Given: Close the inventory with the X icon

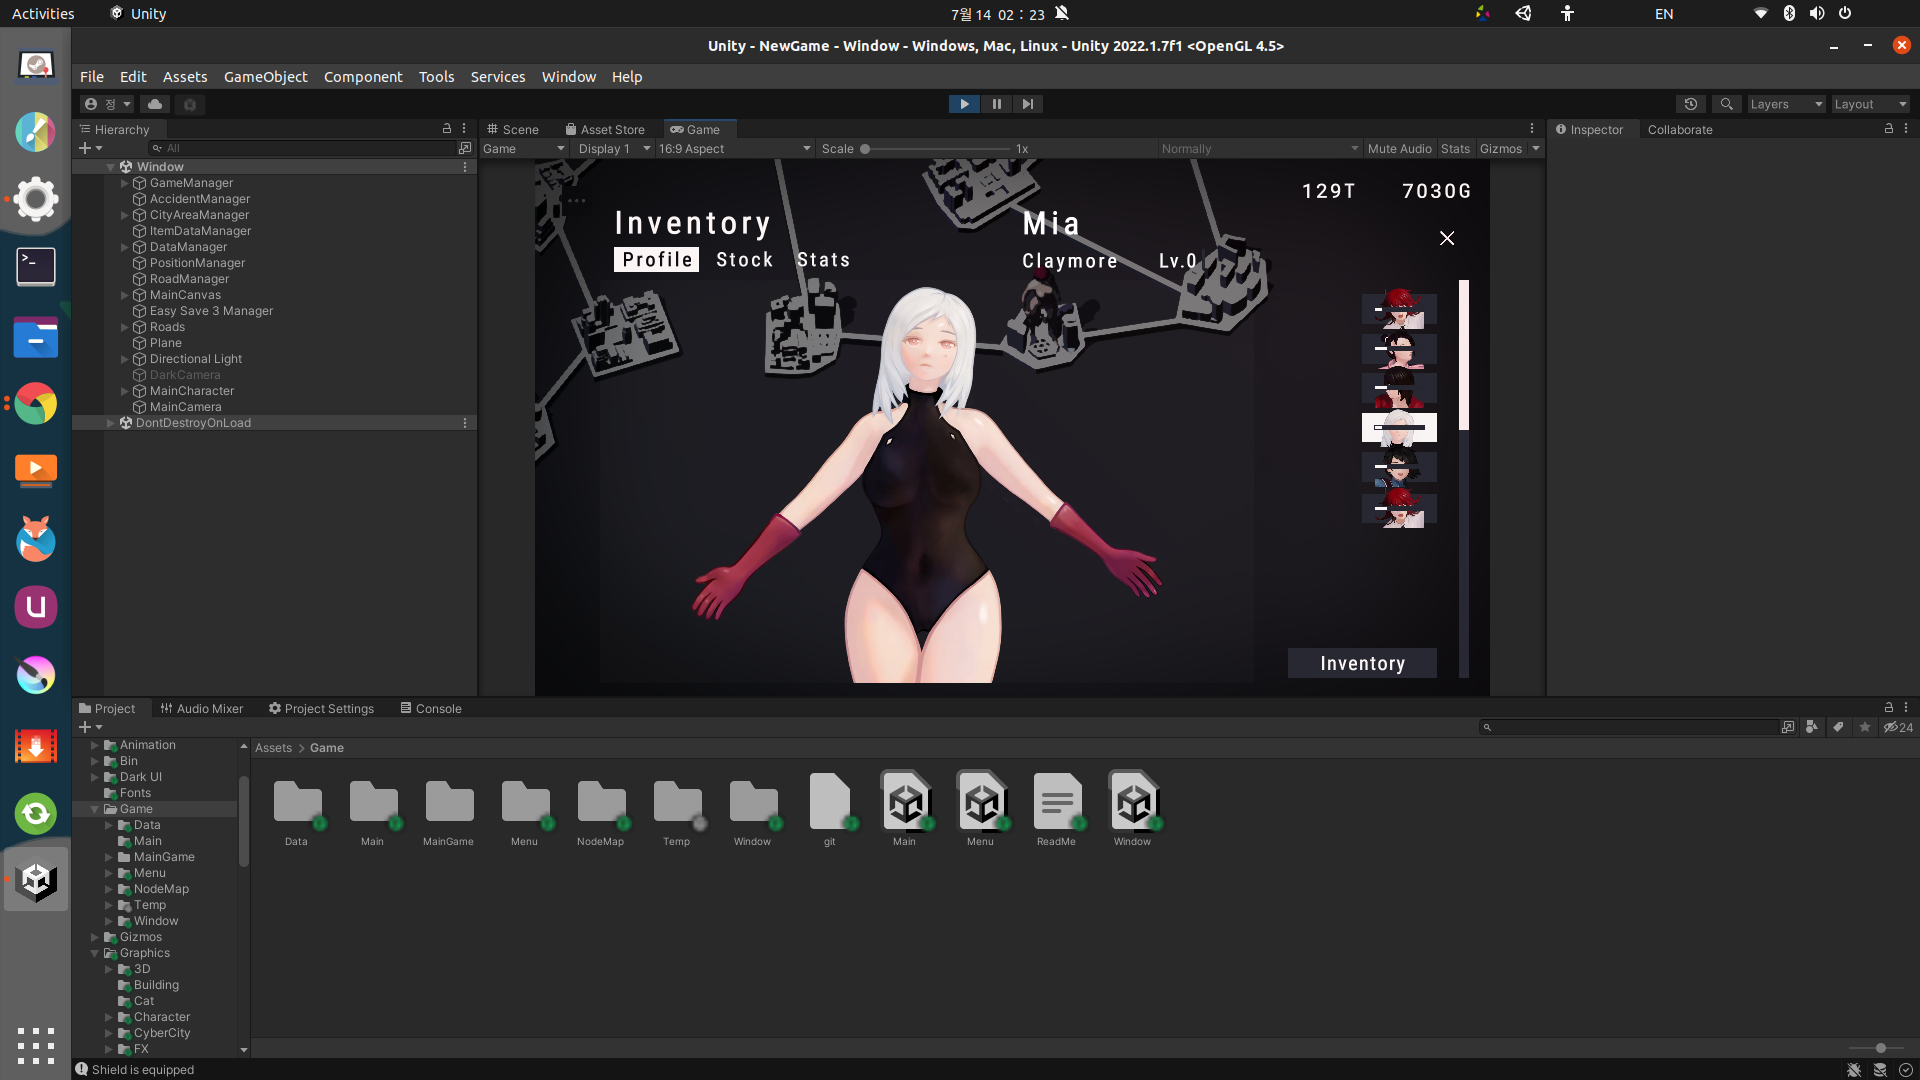Looking at the screenshot, I should click(x=1447, y=238).
